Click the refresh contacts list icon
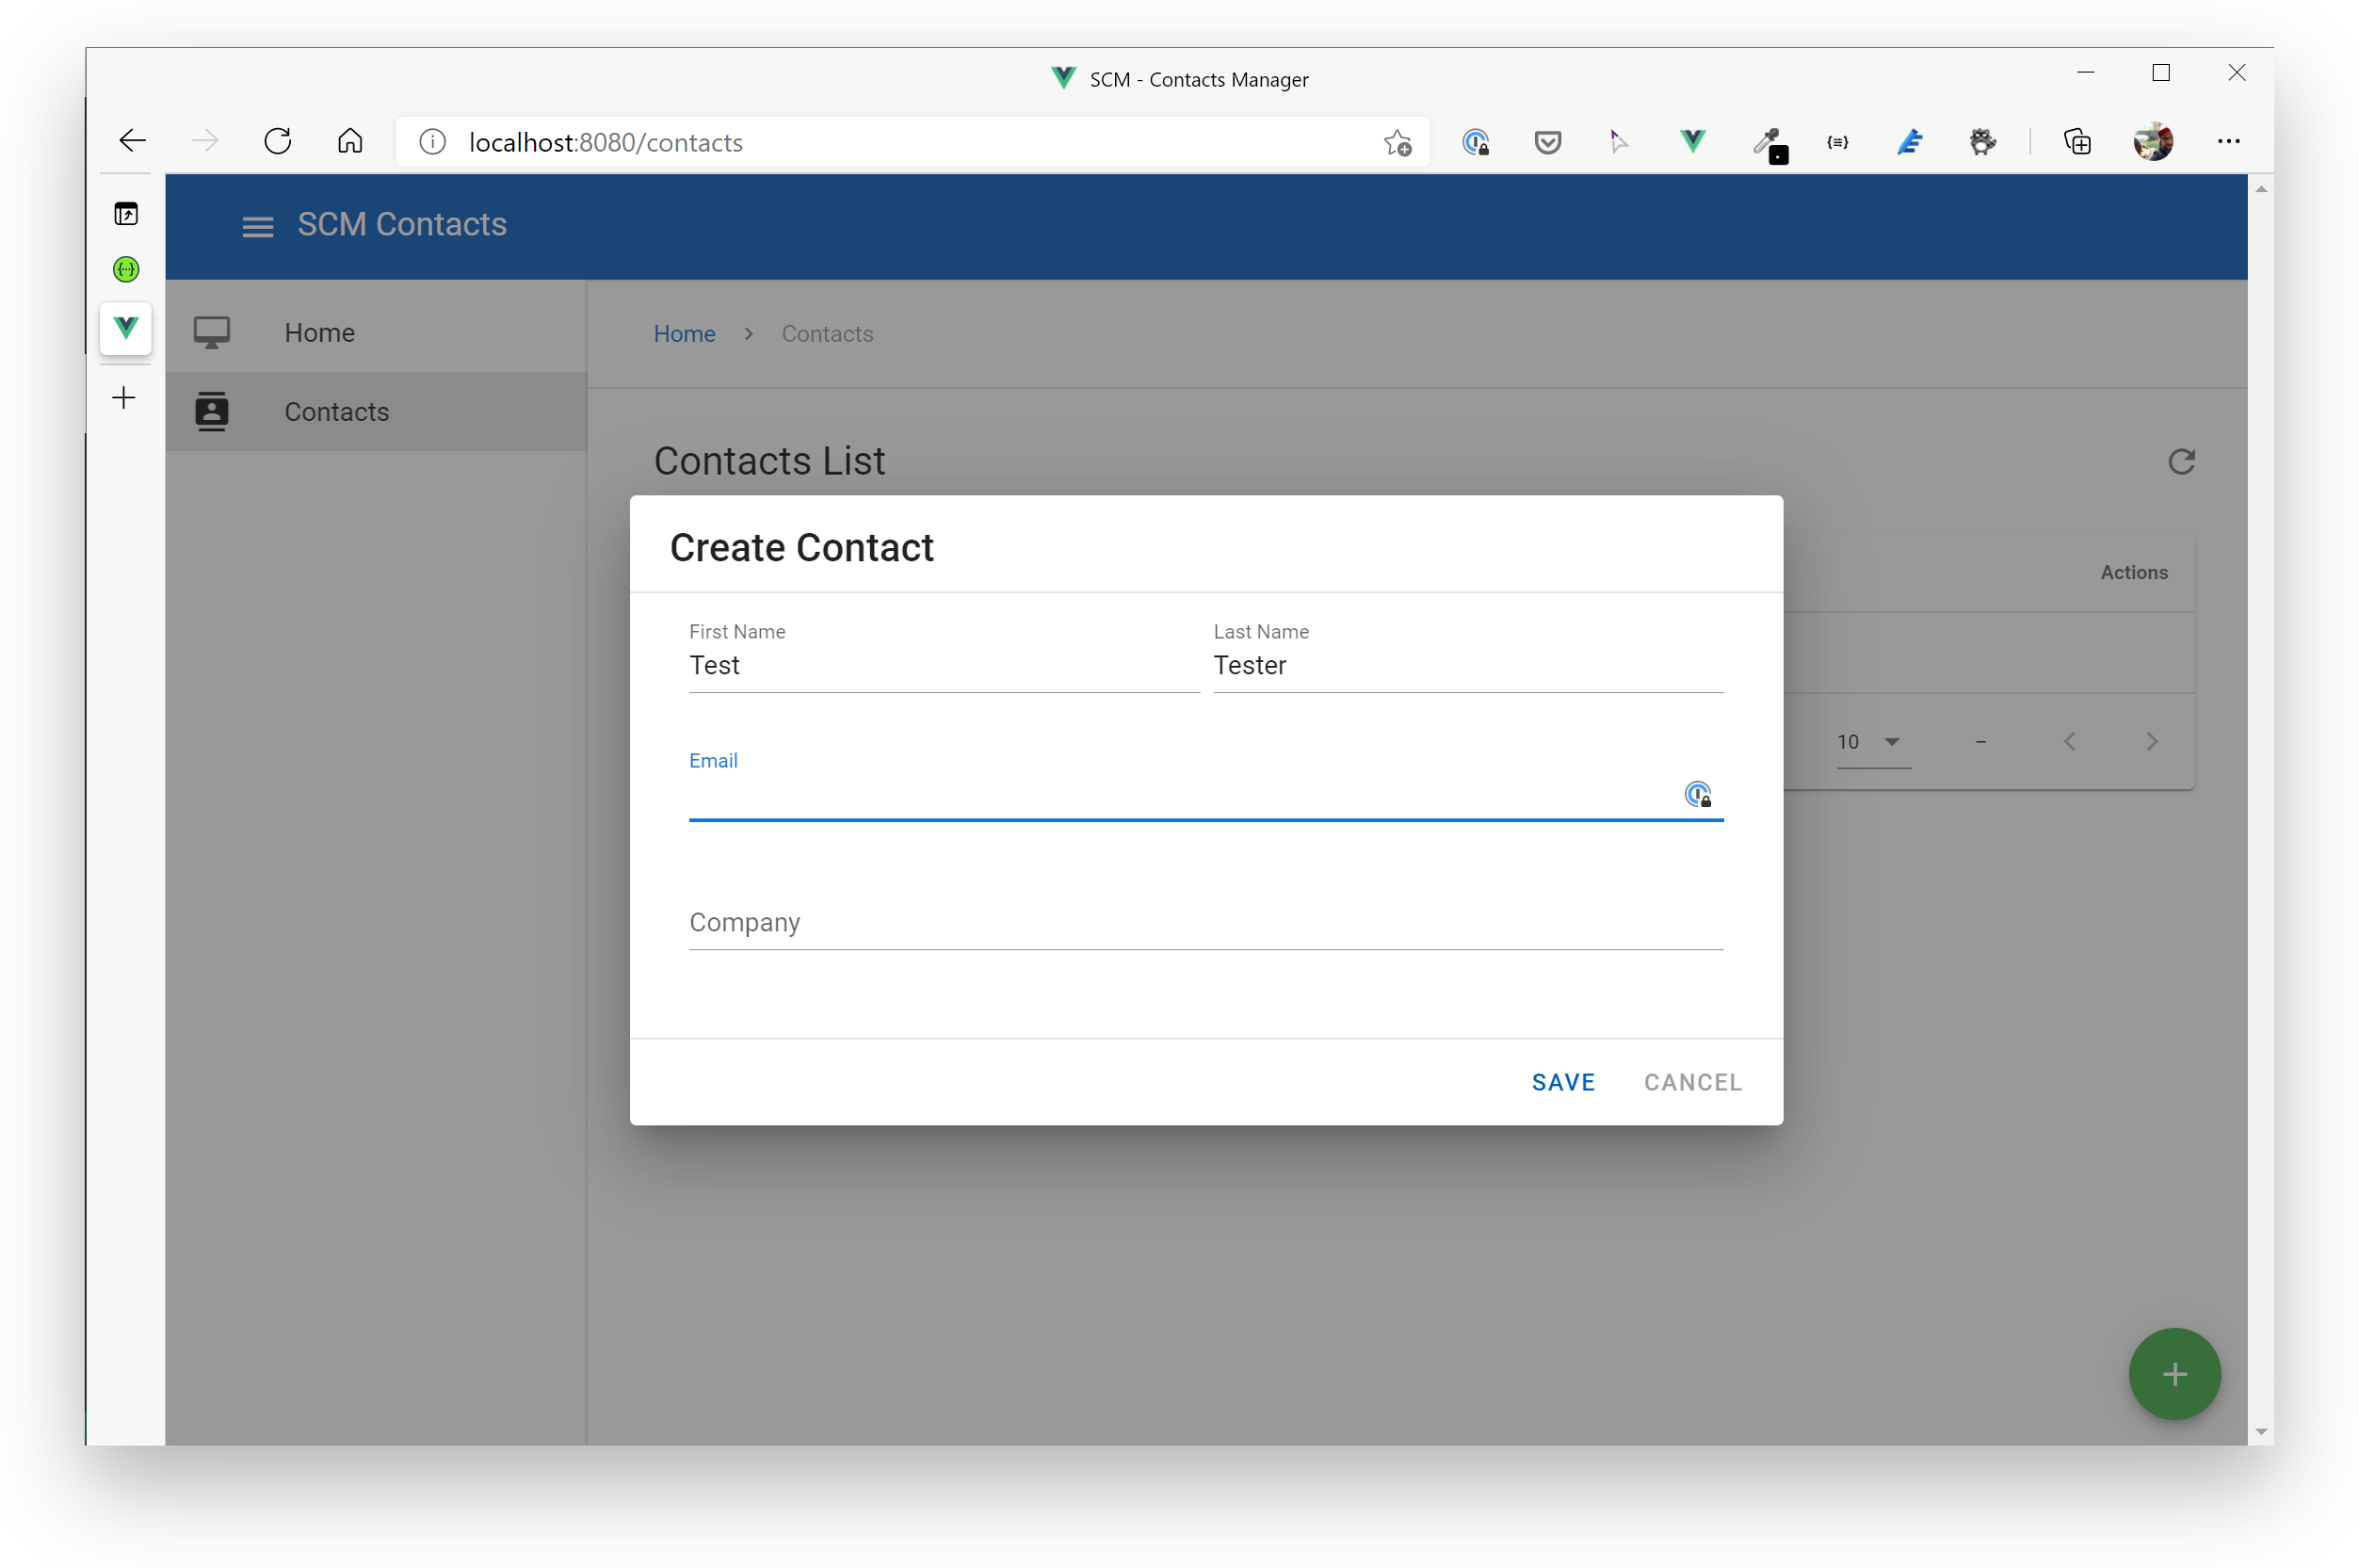This screenshot has height=1568, width=2359. tap(2180, 462)
